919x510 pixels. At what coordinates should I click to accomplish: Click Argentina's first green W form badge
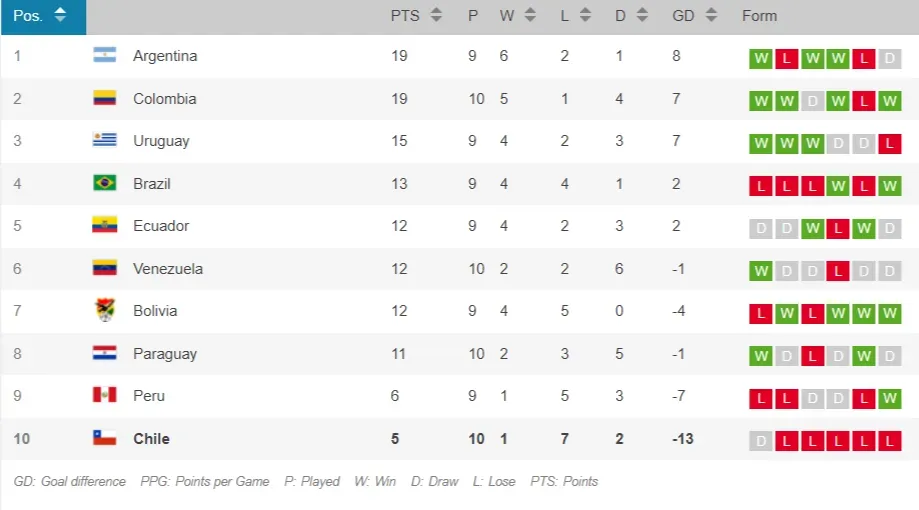(761, 59)
